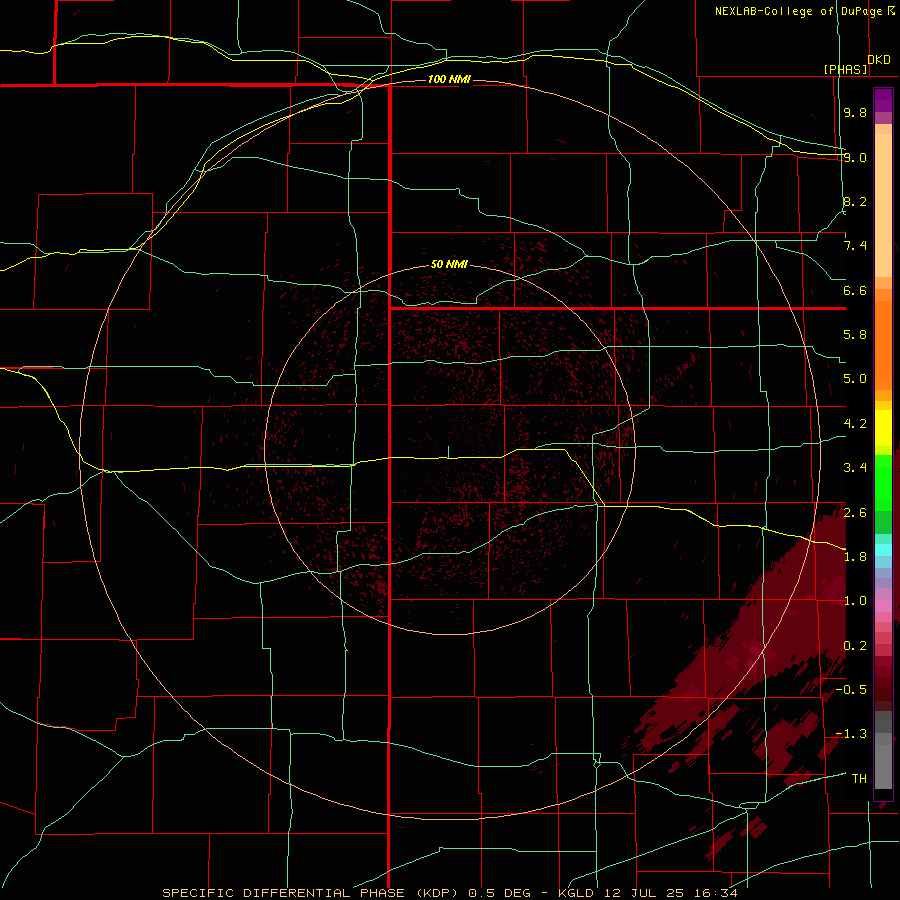This screenshot has height=900, width=900.
Task: Click the 6.6 scale value
Action: coord(855,290)
